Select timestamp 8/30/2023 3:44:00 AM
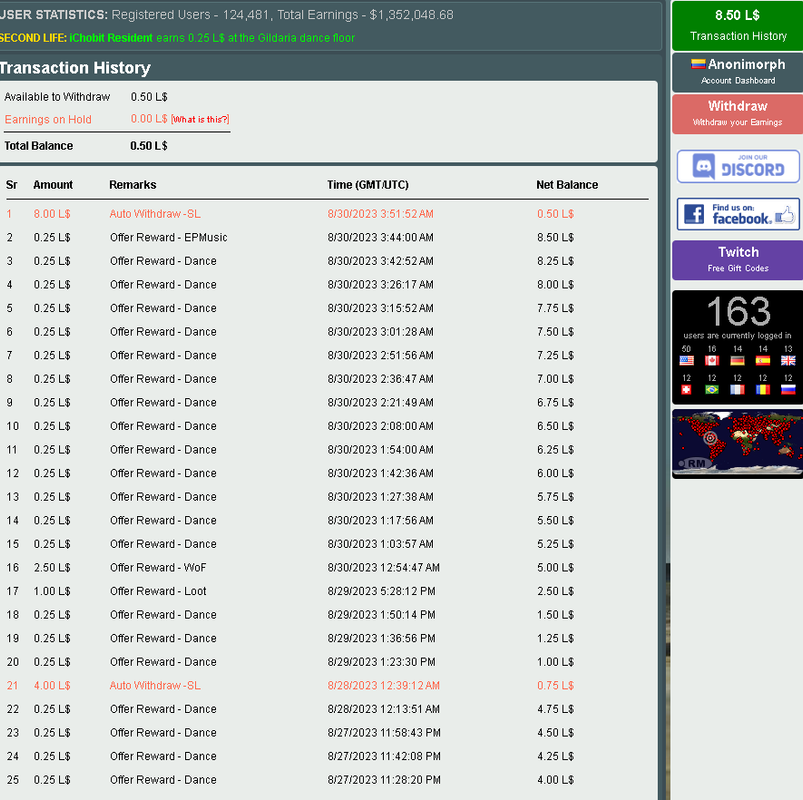This screenshot has height=800, width=803. coord(381,237)
